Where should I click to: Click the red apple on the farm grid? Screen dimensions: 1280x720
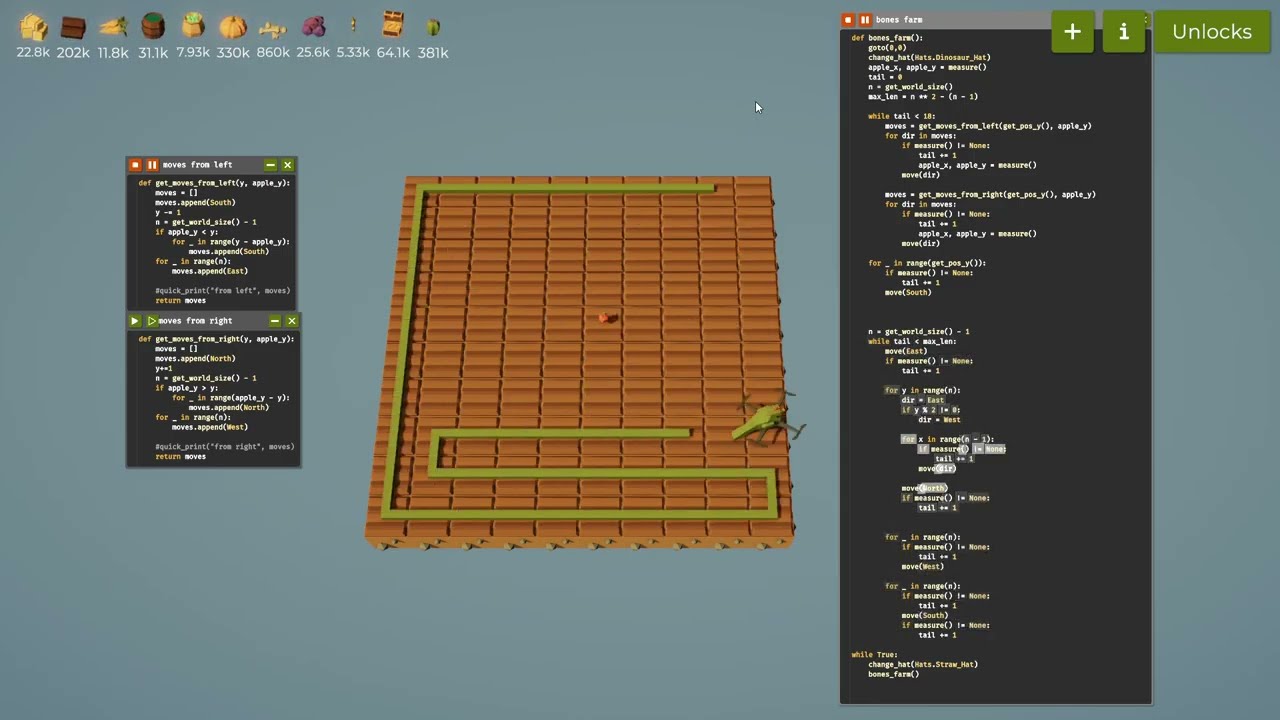click(604, 318)
